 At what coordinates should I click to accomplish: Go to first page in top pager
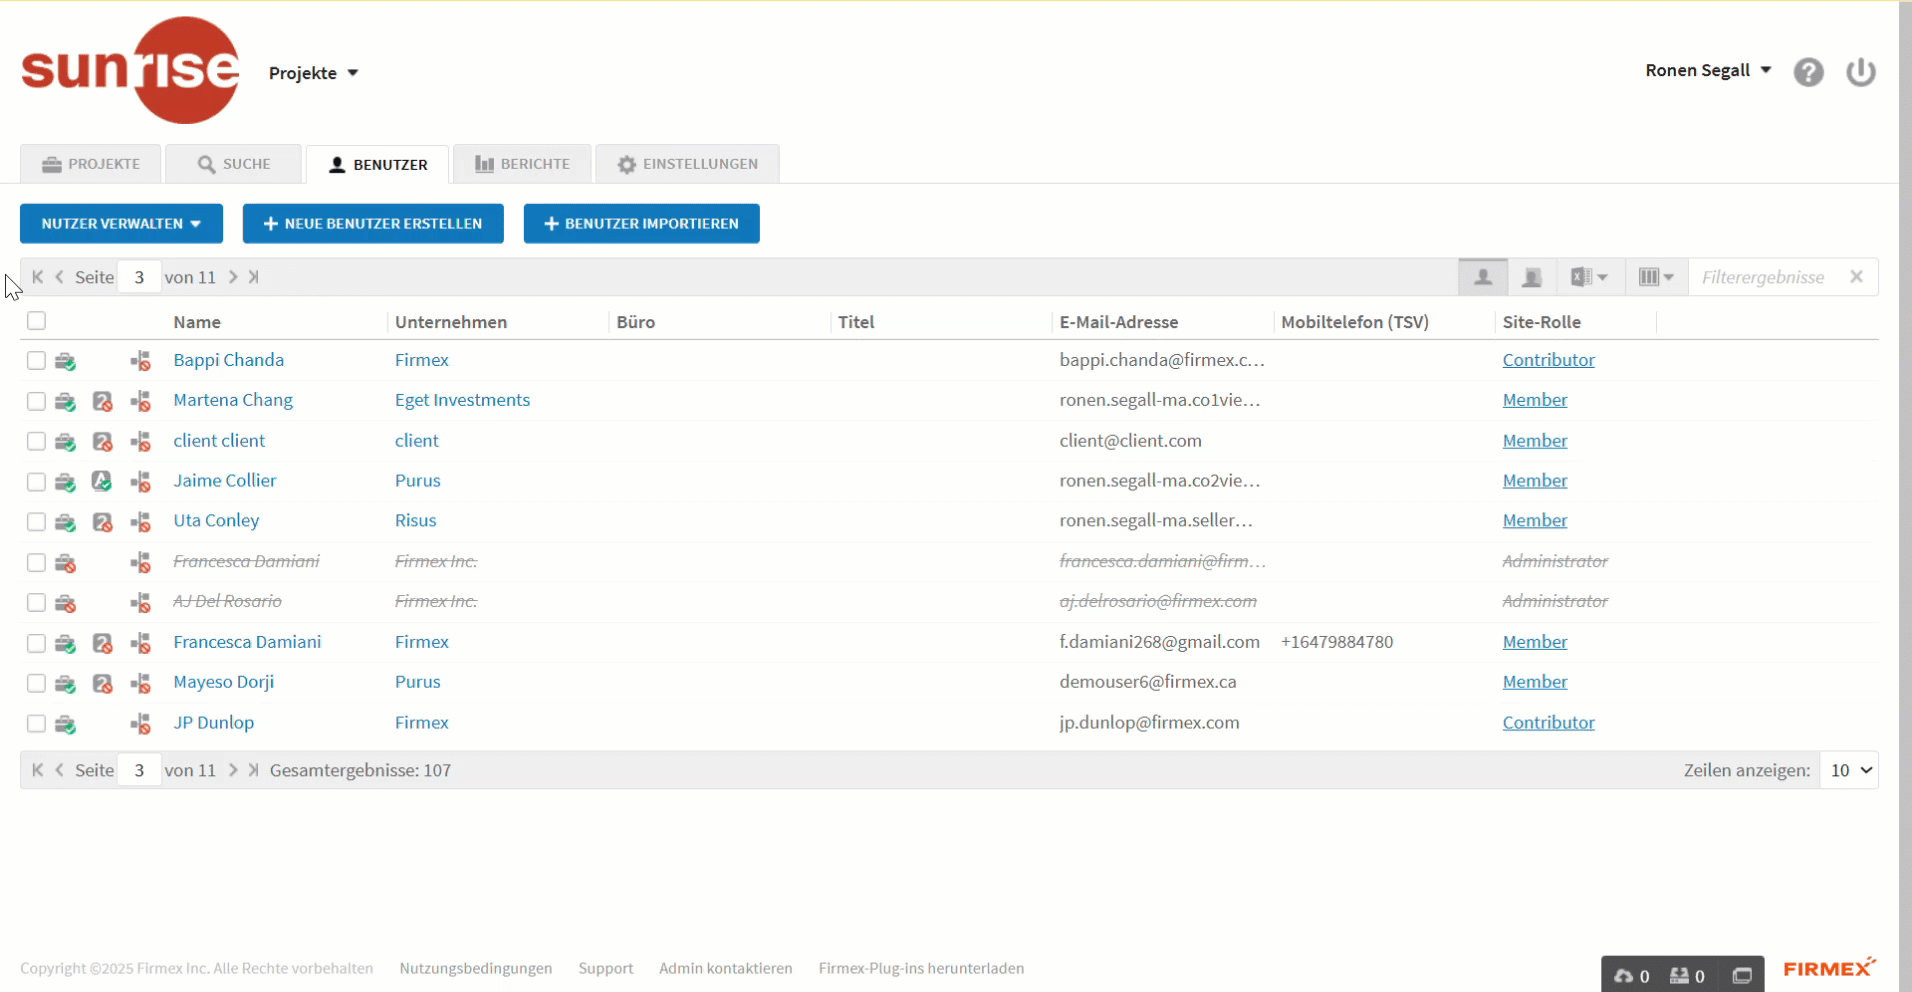(37, 277)
